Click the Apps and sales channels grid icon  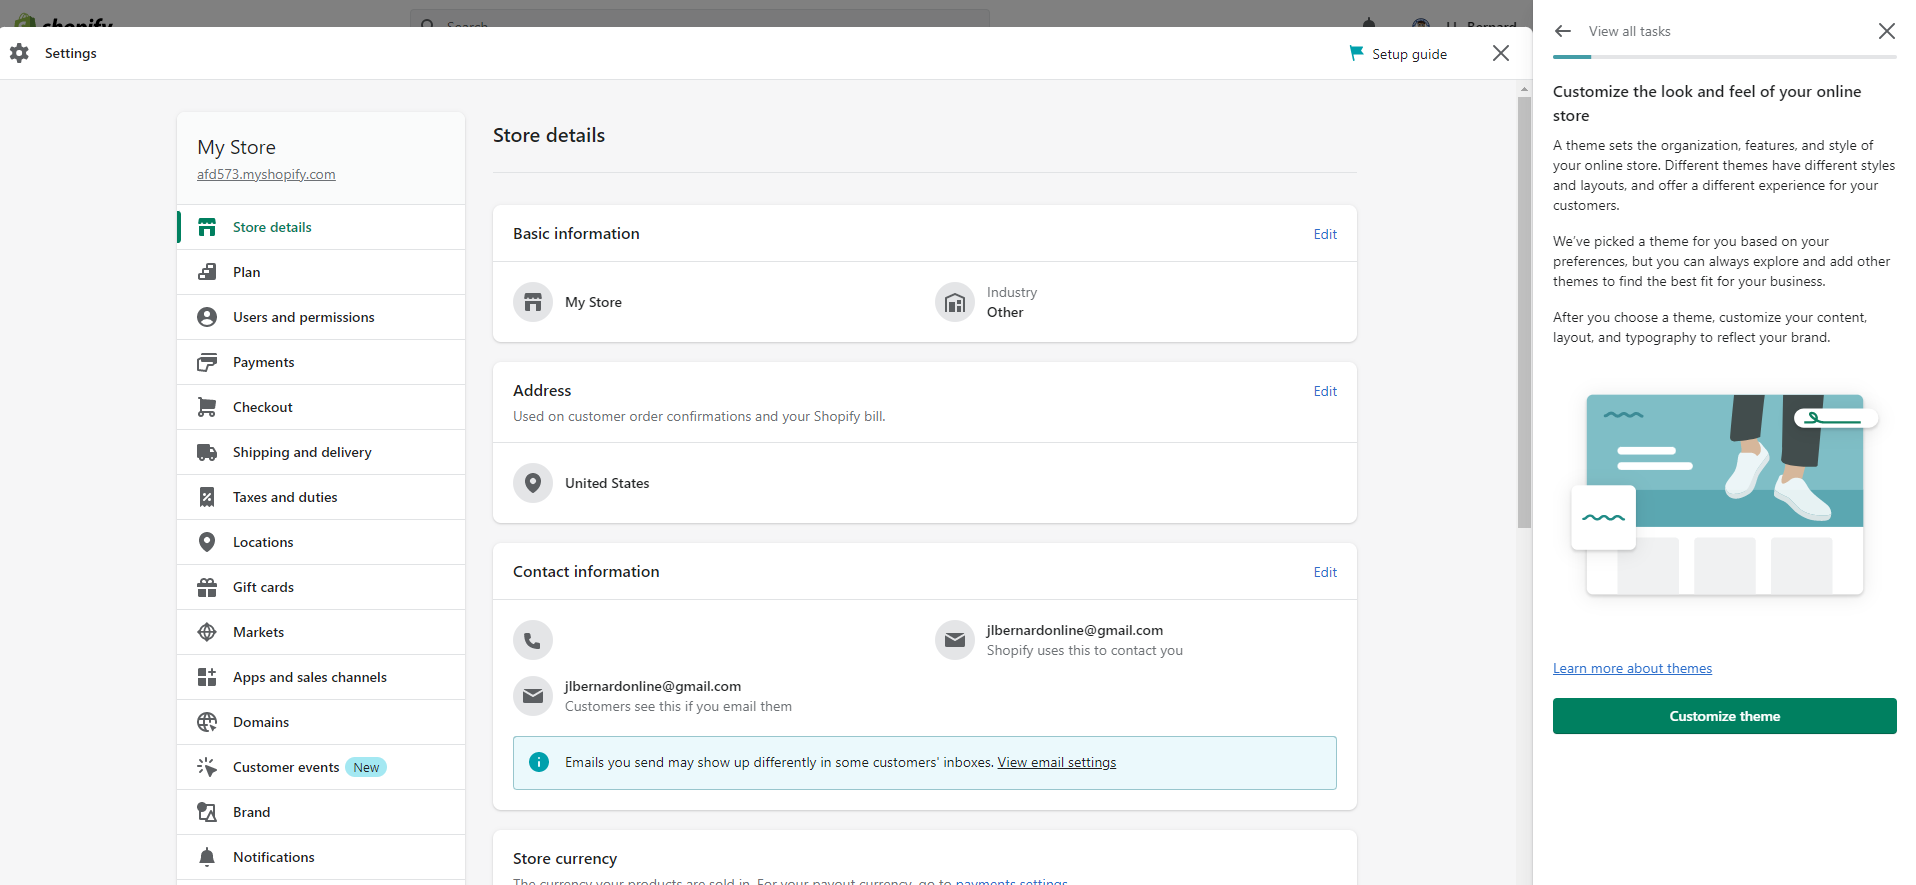pyautogui.click(x=207, y=677)
